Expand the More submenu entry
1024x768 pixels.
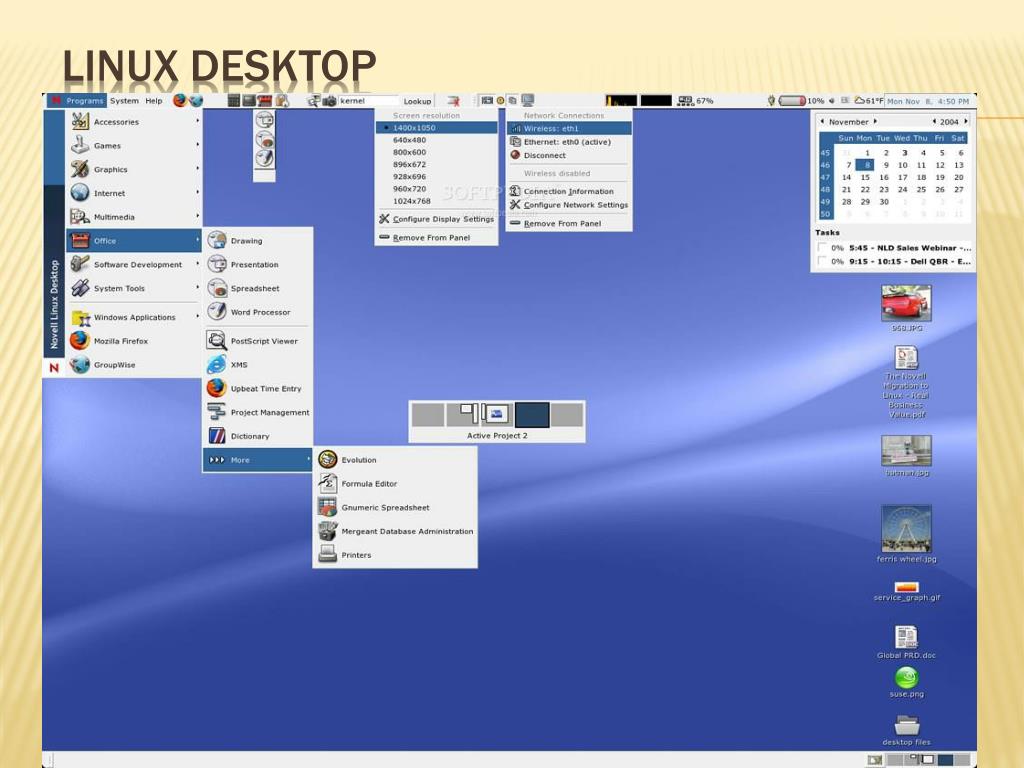(x=258, y=460)
